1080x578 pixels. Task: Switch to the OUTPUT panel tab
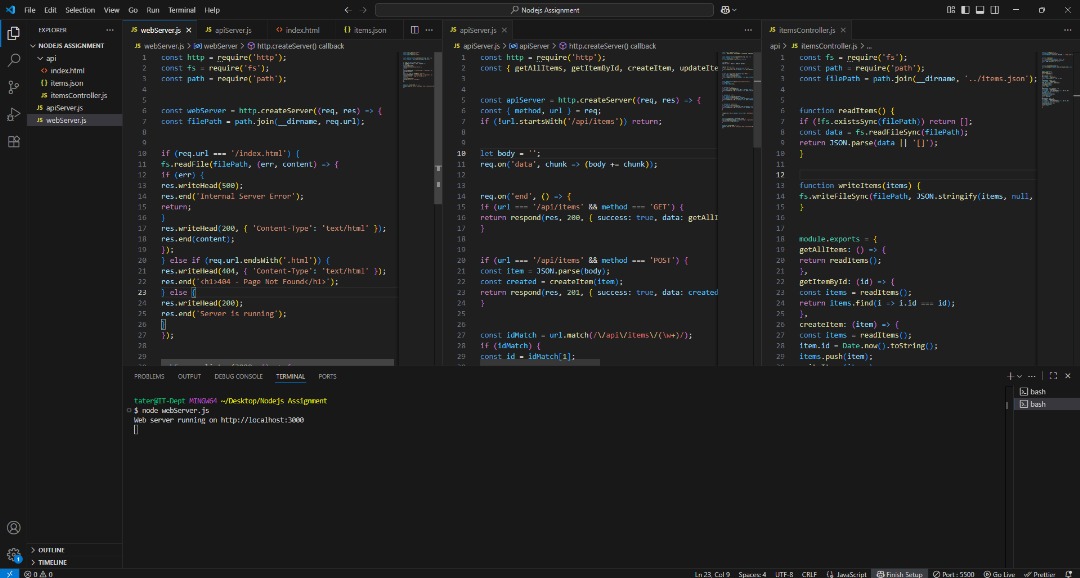[189, 376]
